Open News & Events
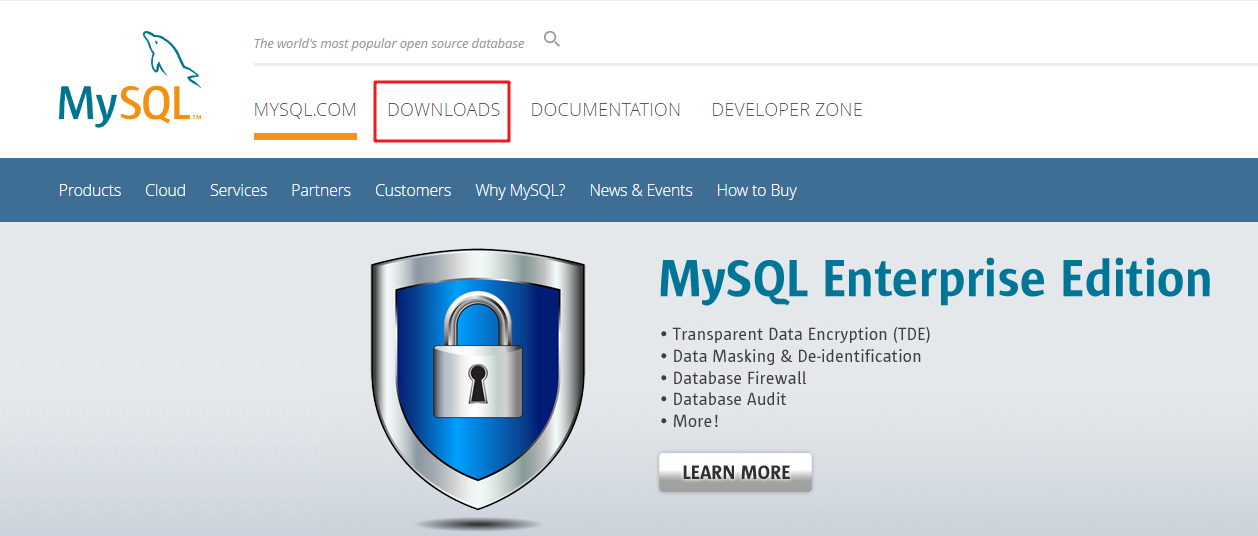The image size is (1258, 536). point(641,190)
